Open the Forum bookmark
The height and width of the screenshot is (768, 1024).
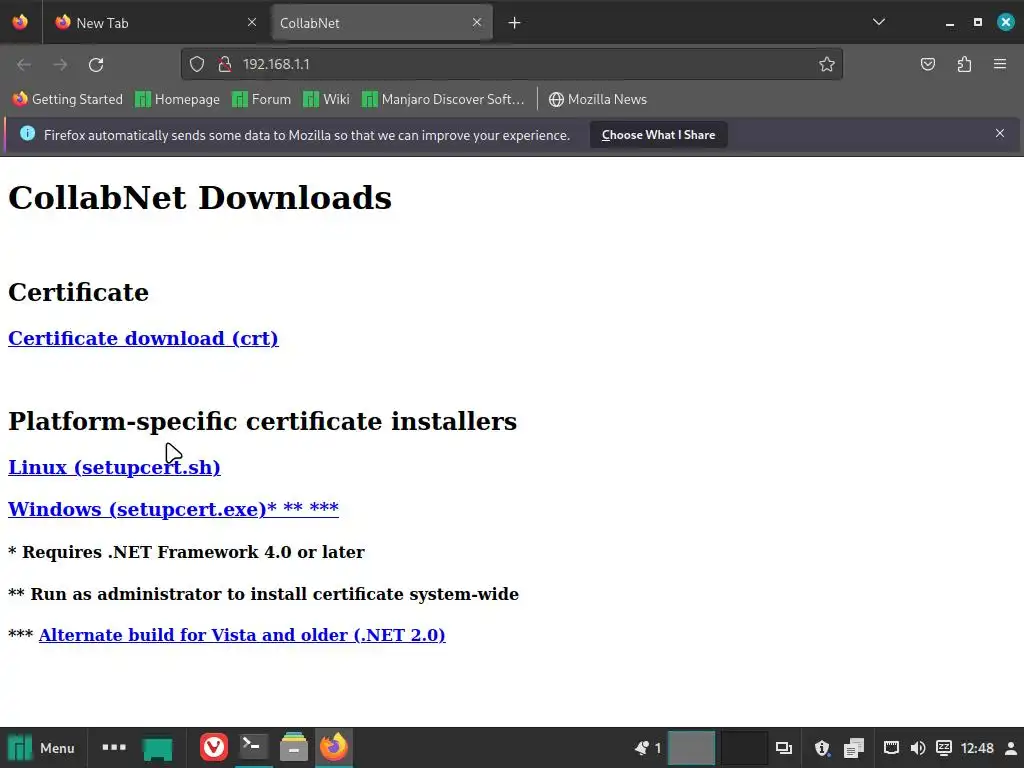[261, 99]
